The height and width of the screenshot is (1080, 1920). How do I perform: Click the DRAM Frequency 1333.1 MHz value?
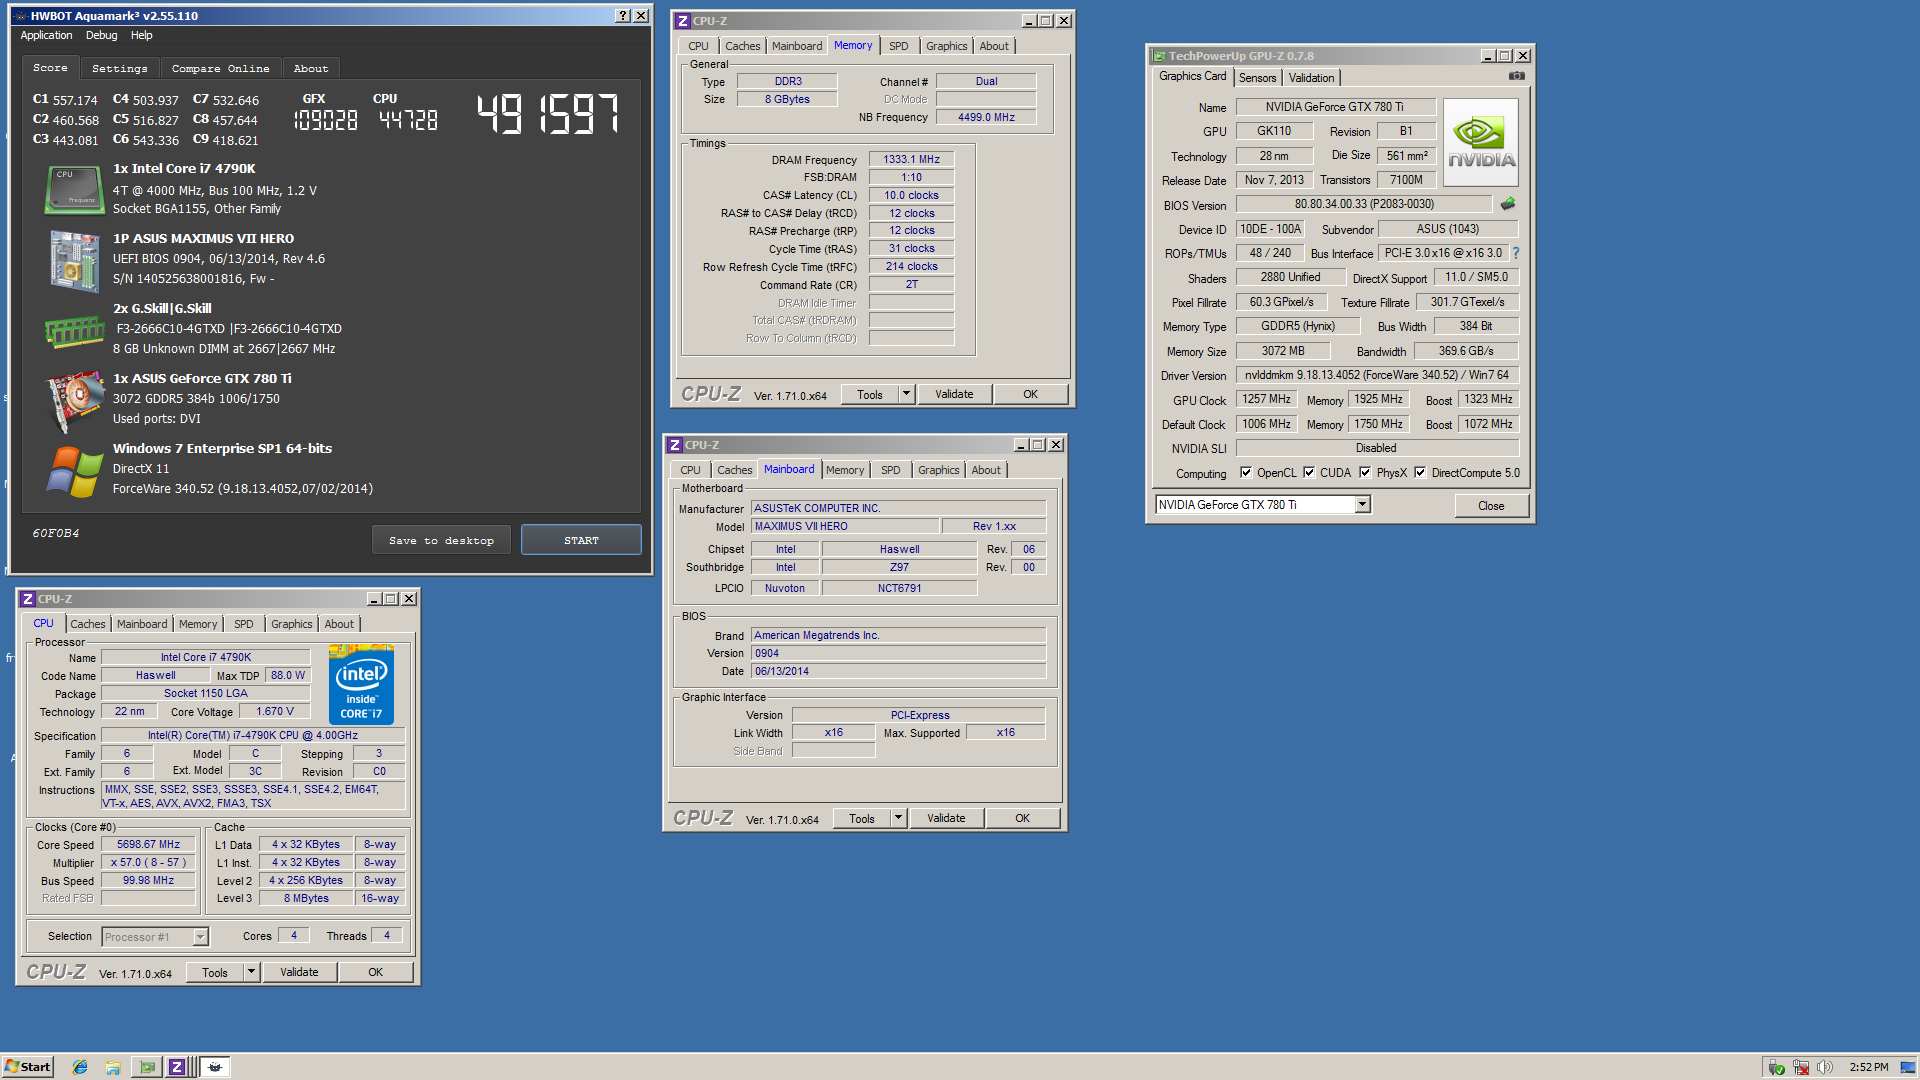pos(911,159)
